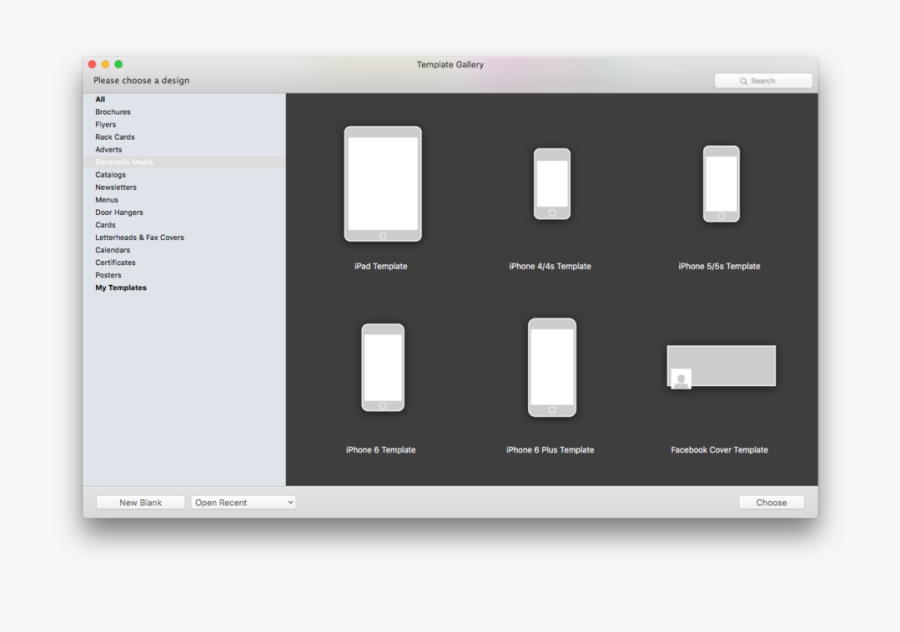Open the Brochures category
The height and width of the screenshot is (632, 900).
[x=112, y=112]
